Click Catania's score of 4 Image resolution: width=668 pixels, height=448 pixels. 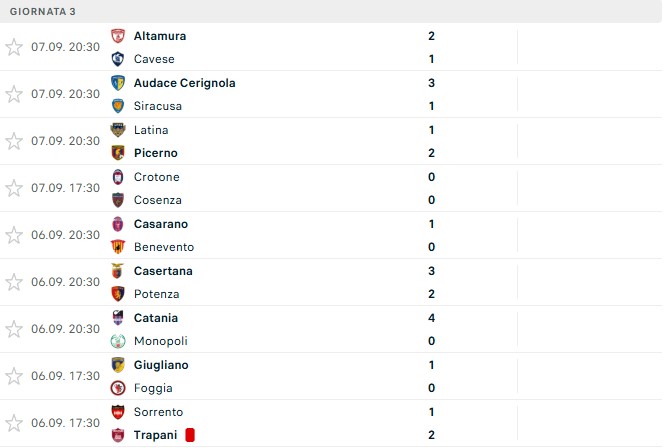tap(431, 318)
